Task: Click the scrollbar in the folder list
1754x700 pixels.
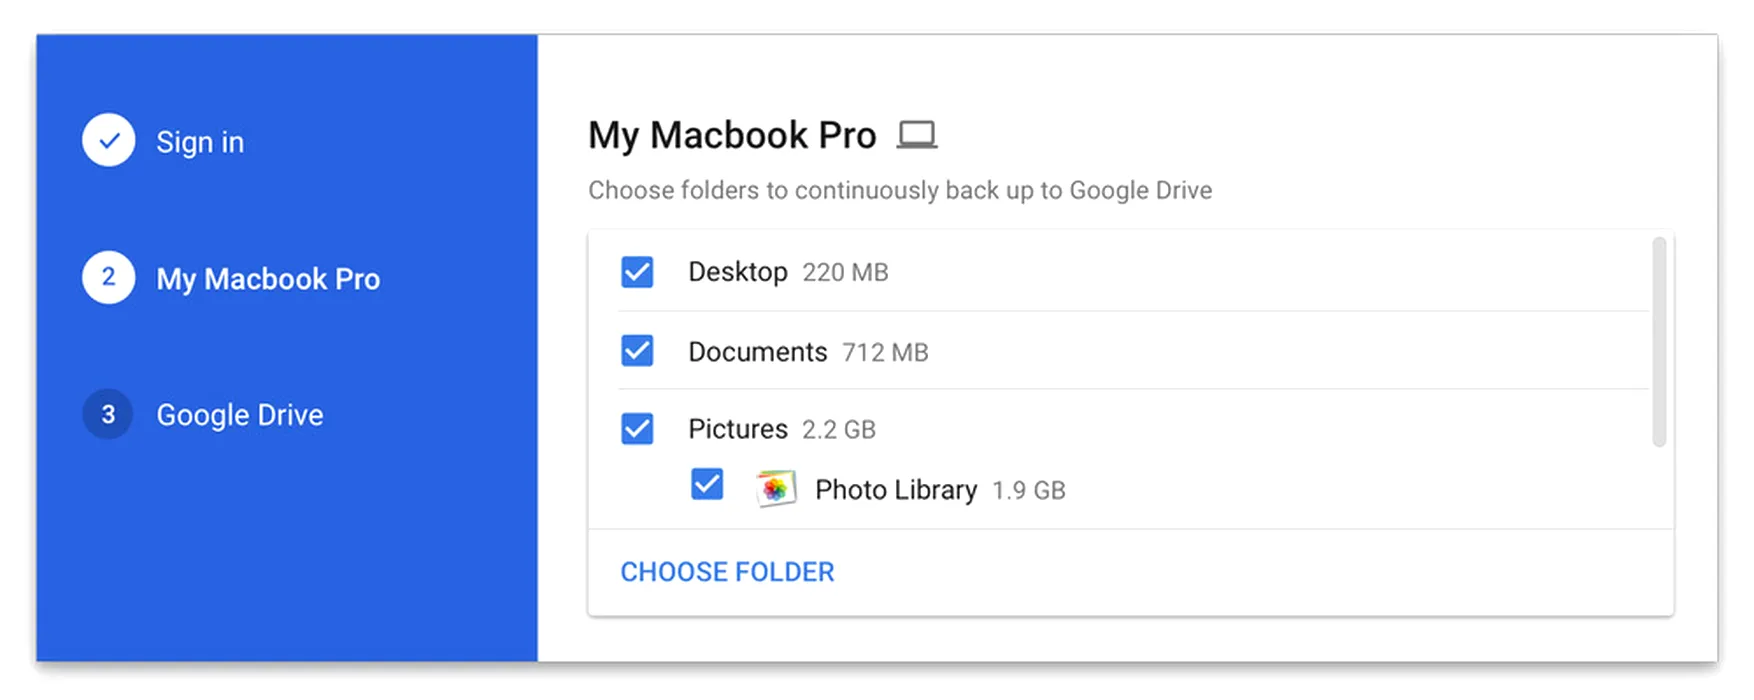Action: coord(1659,342)
